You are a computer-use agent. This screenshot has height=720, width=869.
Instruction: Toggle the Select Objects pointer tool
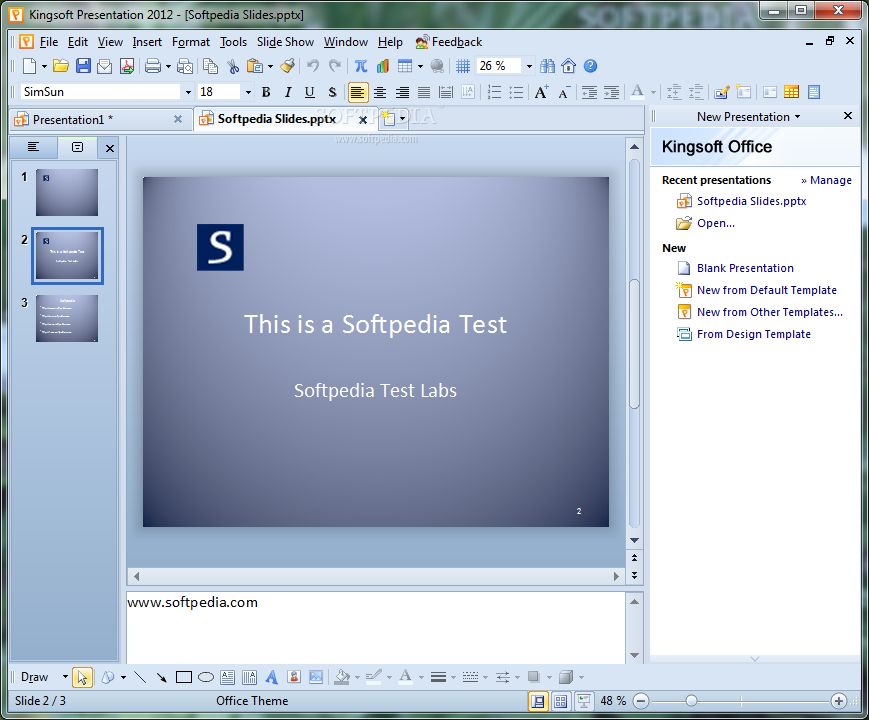82,677
